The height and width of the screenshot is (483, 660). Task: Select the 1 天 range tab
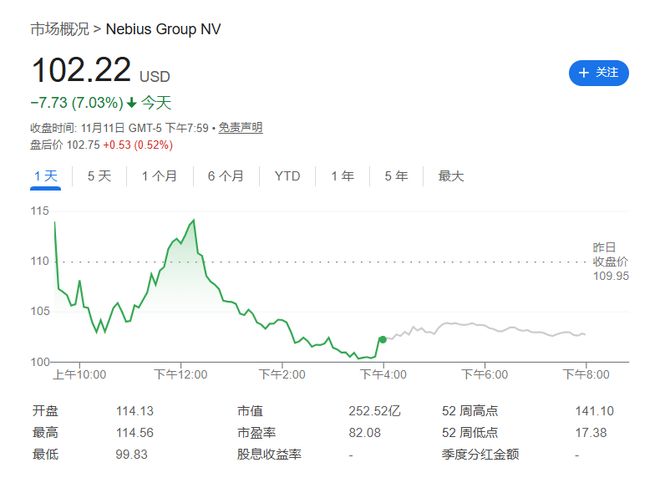[46, 176]
